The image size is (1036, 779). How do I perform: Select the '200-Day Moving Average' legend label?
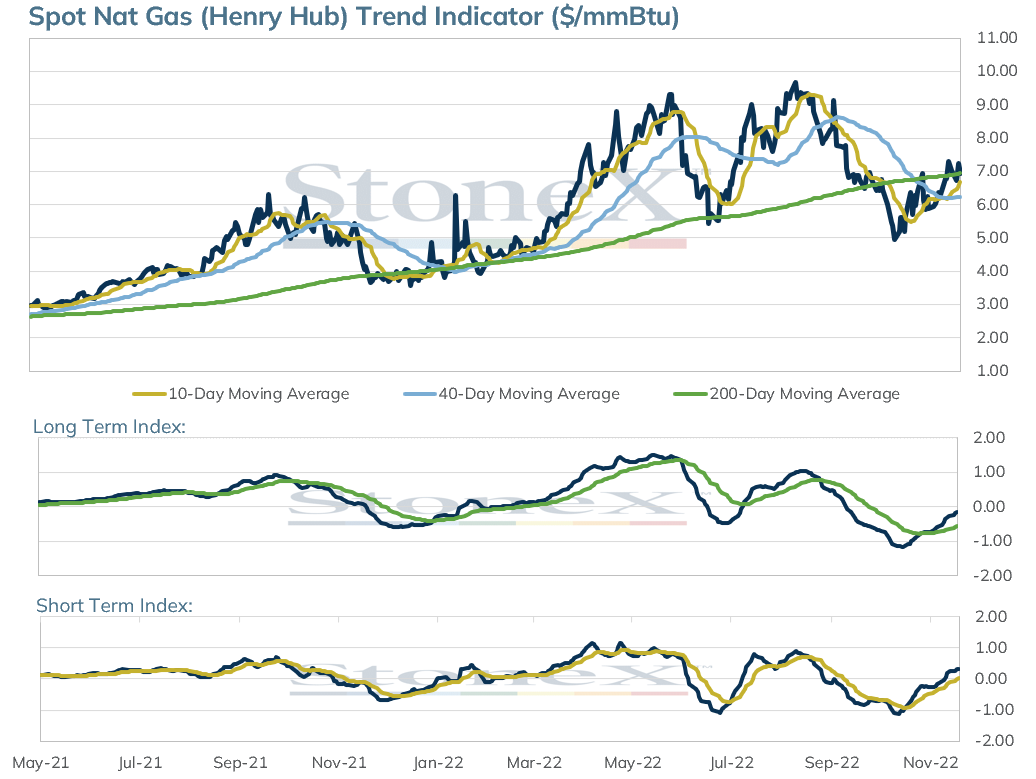[x=805, y=394]
